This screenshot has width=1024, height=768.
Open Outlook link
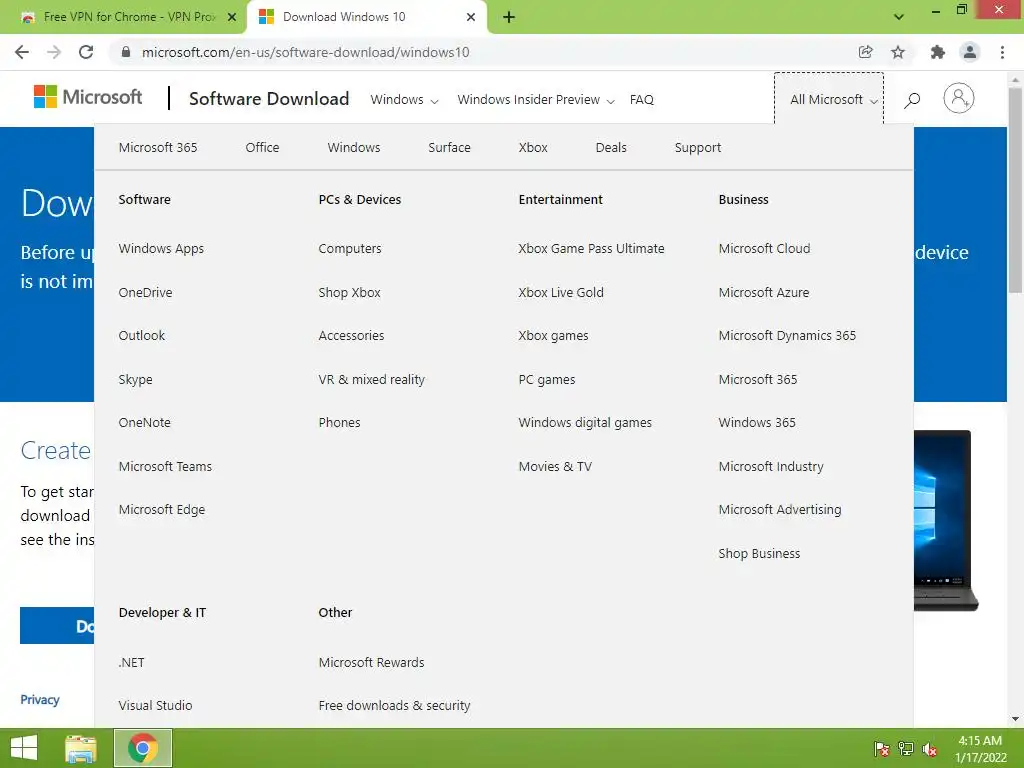click(142, 336)
